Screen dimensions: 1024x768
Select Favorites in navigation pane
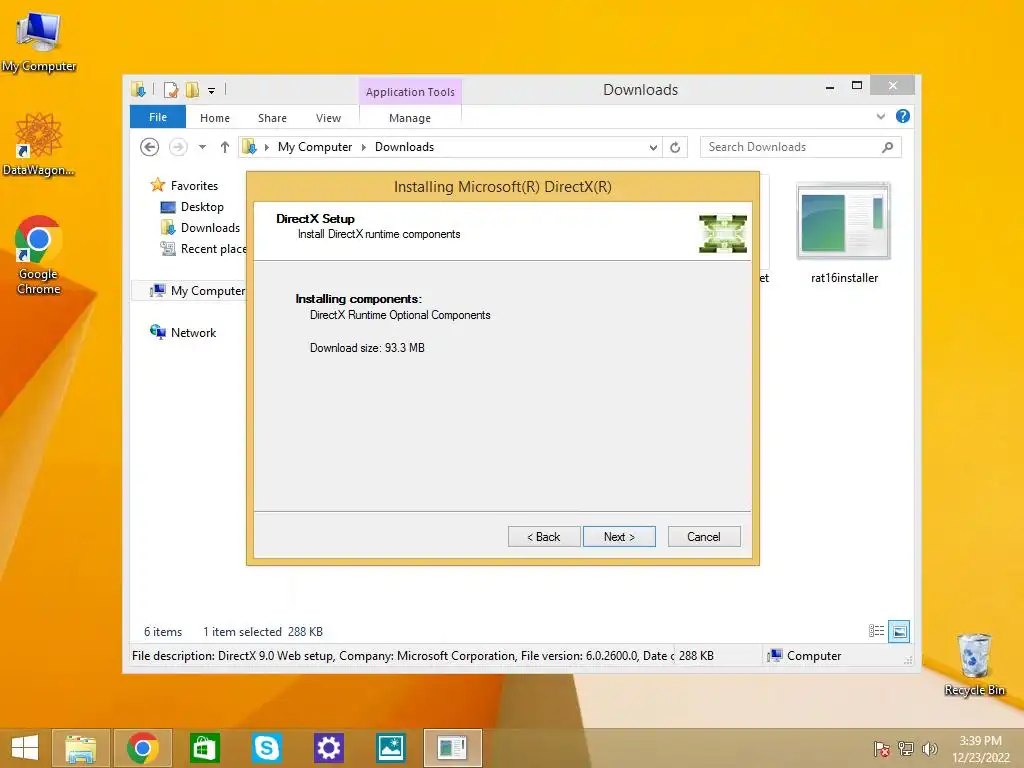(x=194, y=185)
